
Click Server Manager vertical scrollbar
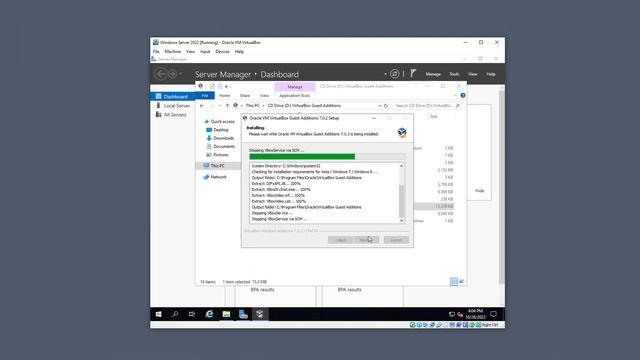pos(502,187)
